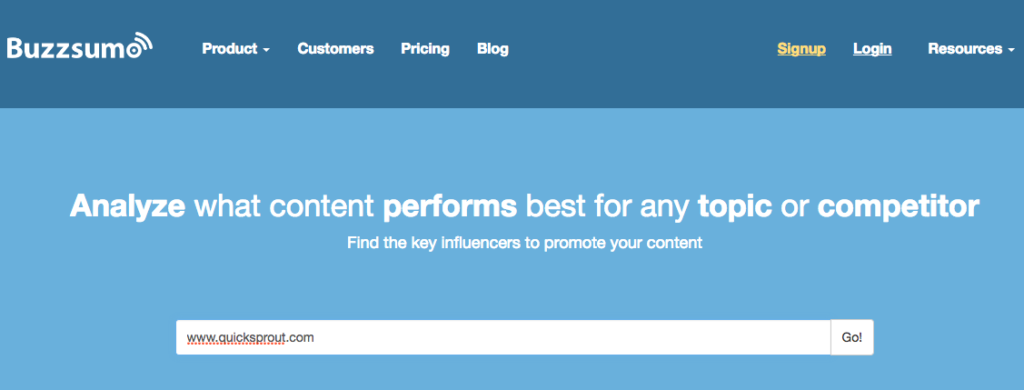Expand the Resources dropdown menu
Viewport: 1024px width, 390px height.
tap(971, 49)
